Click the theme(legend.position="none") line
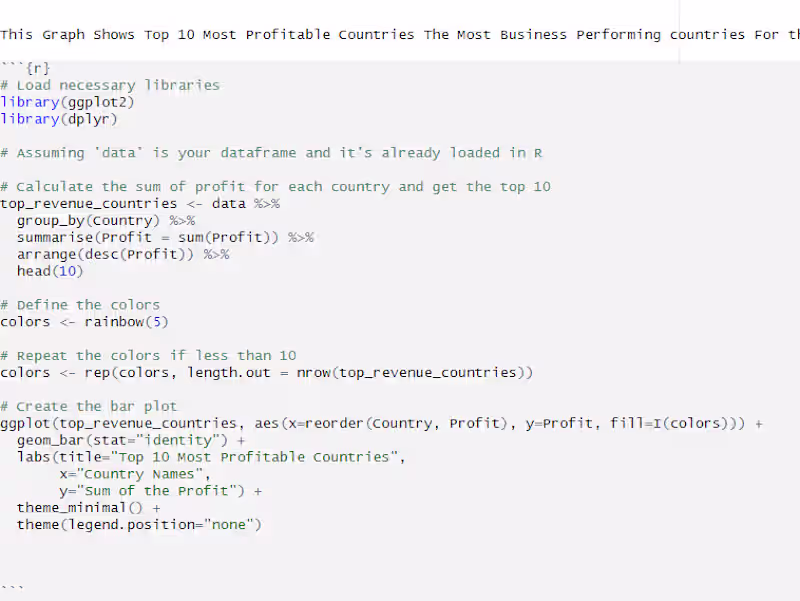 (x=138, y=525)
